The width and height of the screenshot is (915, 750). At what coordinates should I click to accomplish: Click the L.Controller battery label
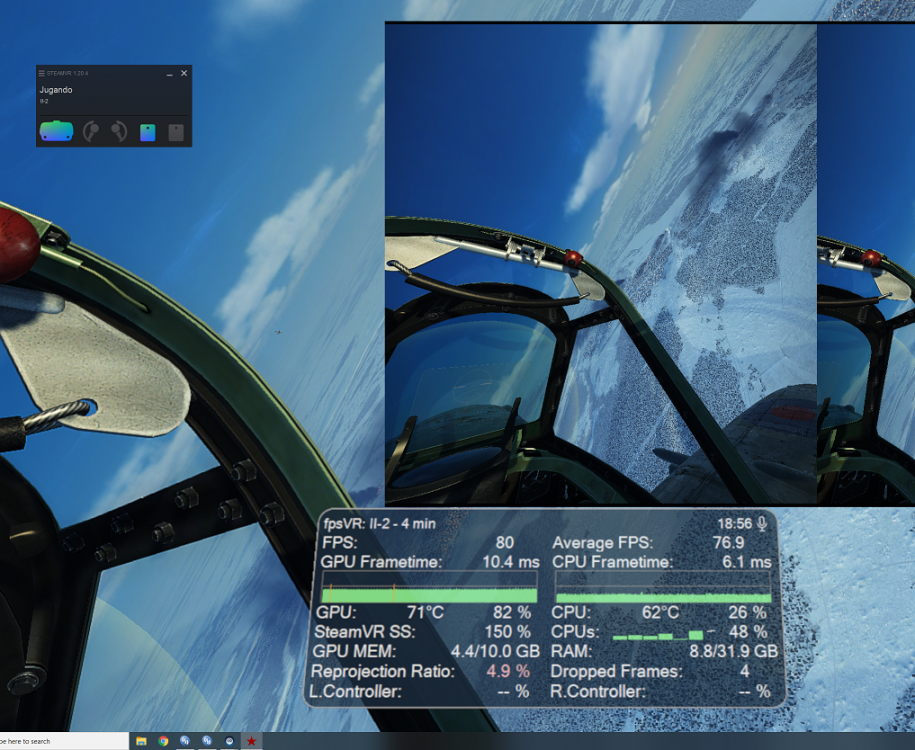point(355,692)
